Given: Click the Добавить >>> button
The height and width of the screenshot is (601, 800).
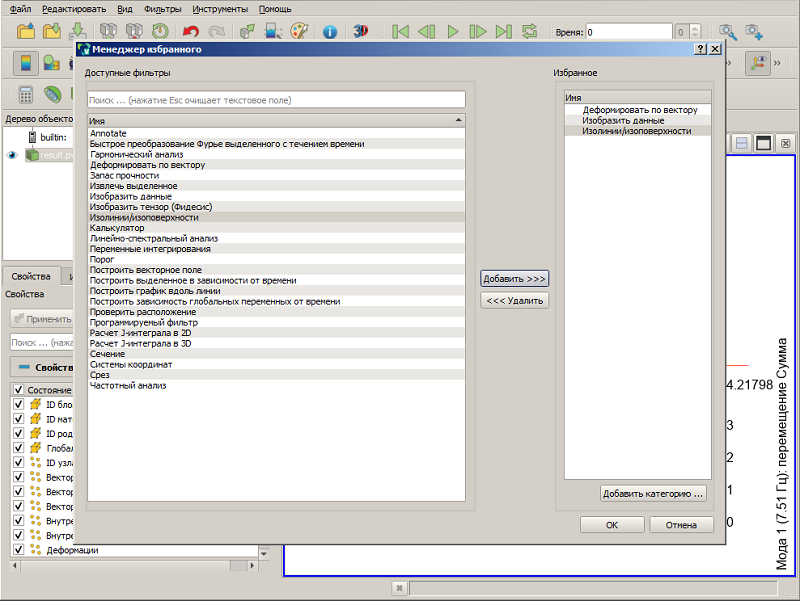Looking at the screenshot, I should pos(514,279).
